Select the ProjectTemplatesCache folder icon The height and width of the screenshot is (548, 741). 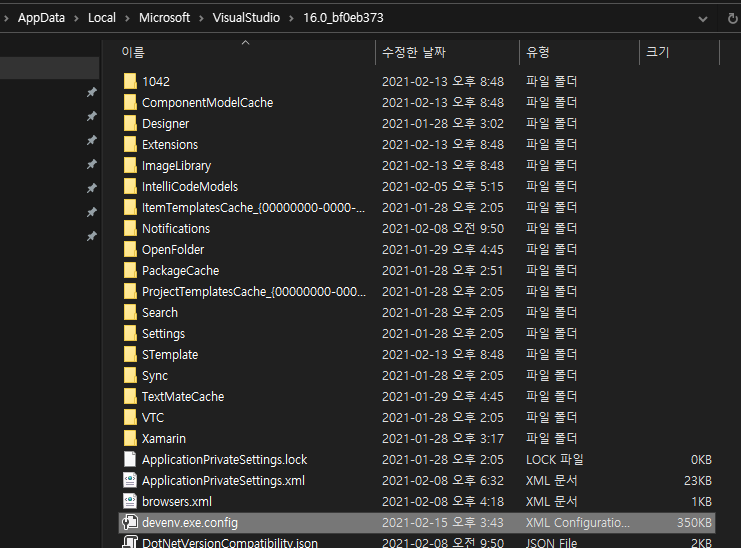130,291
